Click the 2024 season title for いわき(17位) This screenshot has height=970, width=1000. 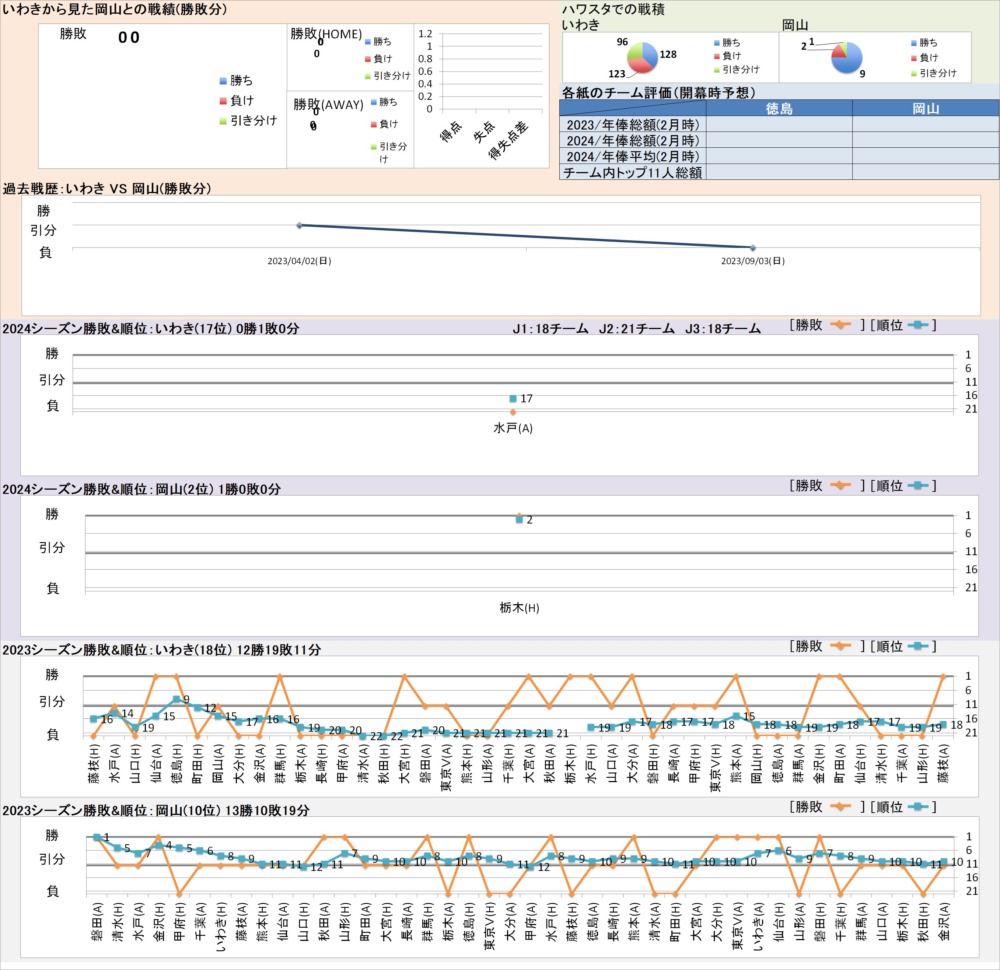click(151, 328)
